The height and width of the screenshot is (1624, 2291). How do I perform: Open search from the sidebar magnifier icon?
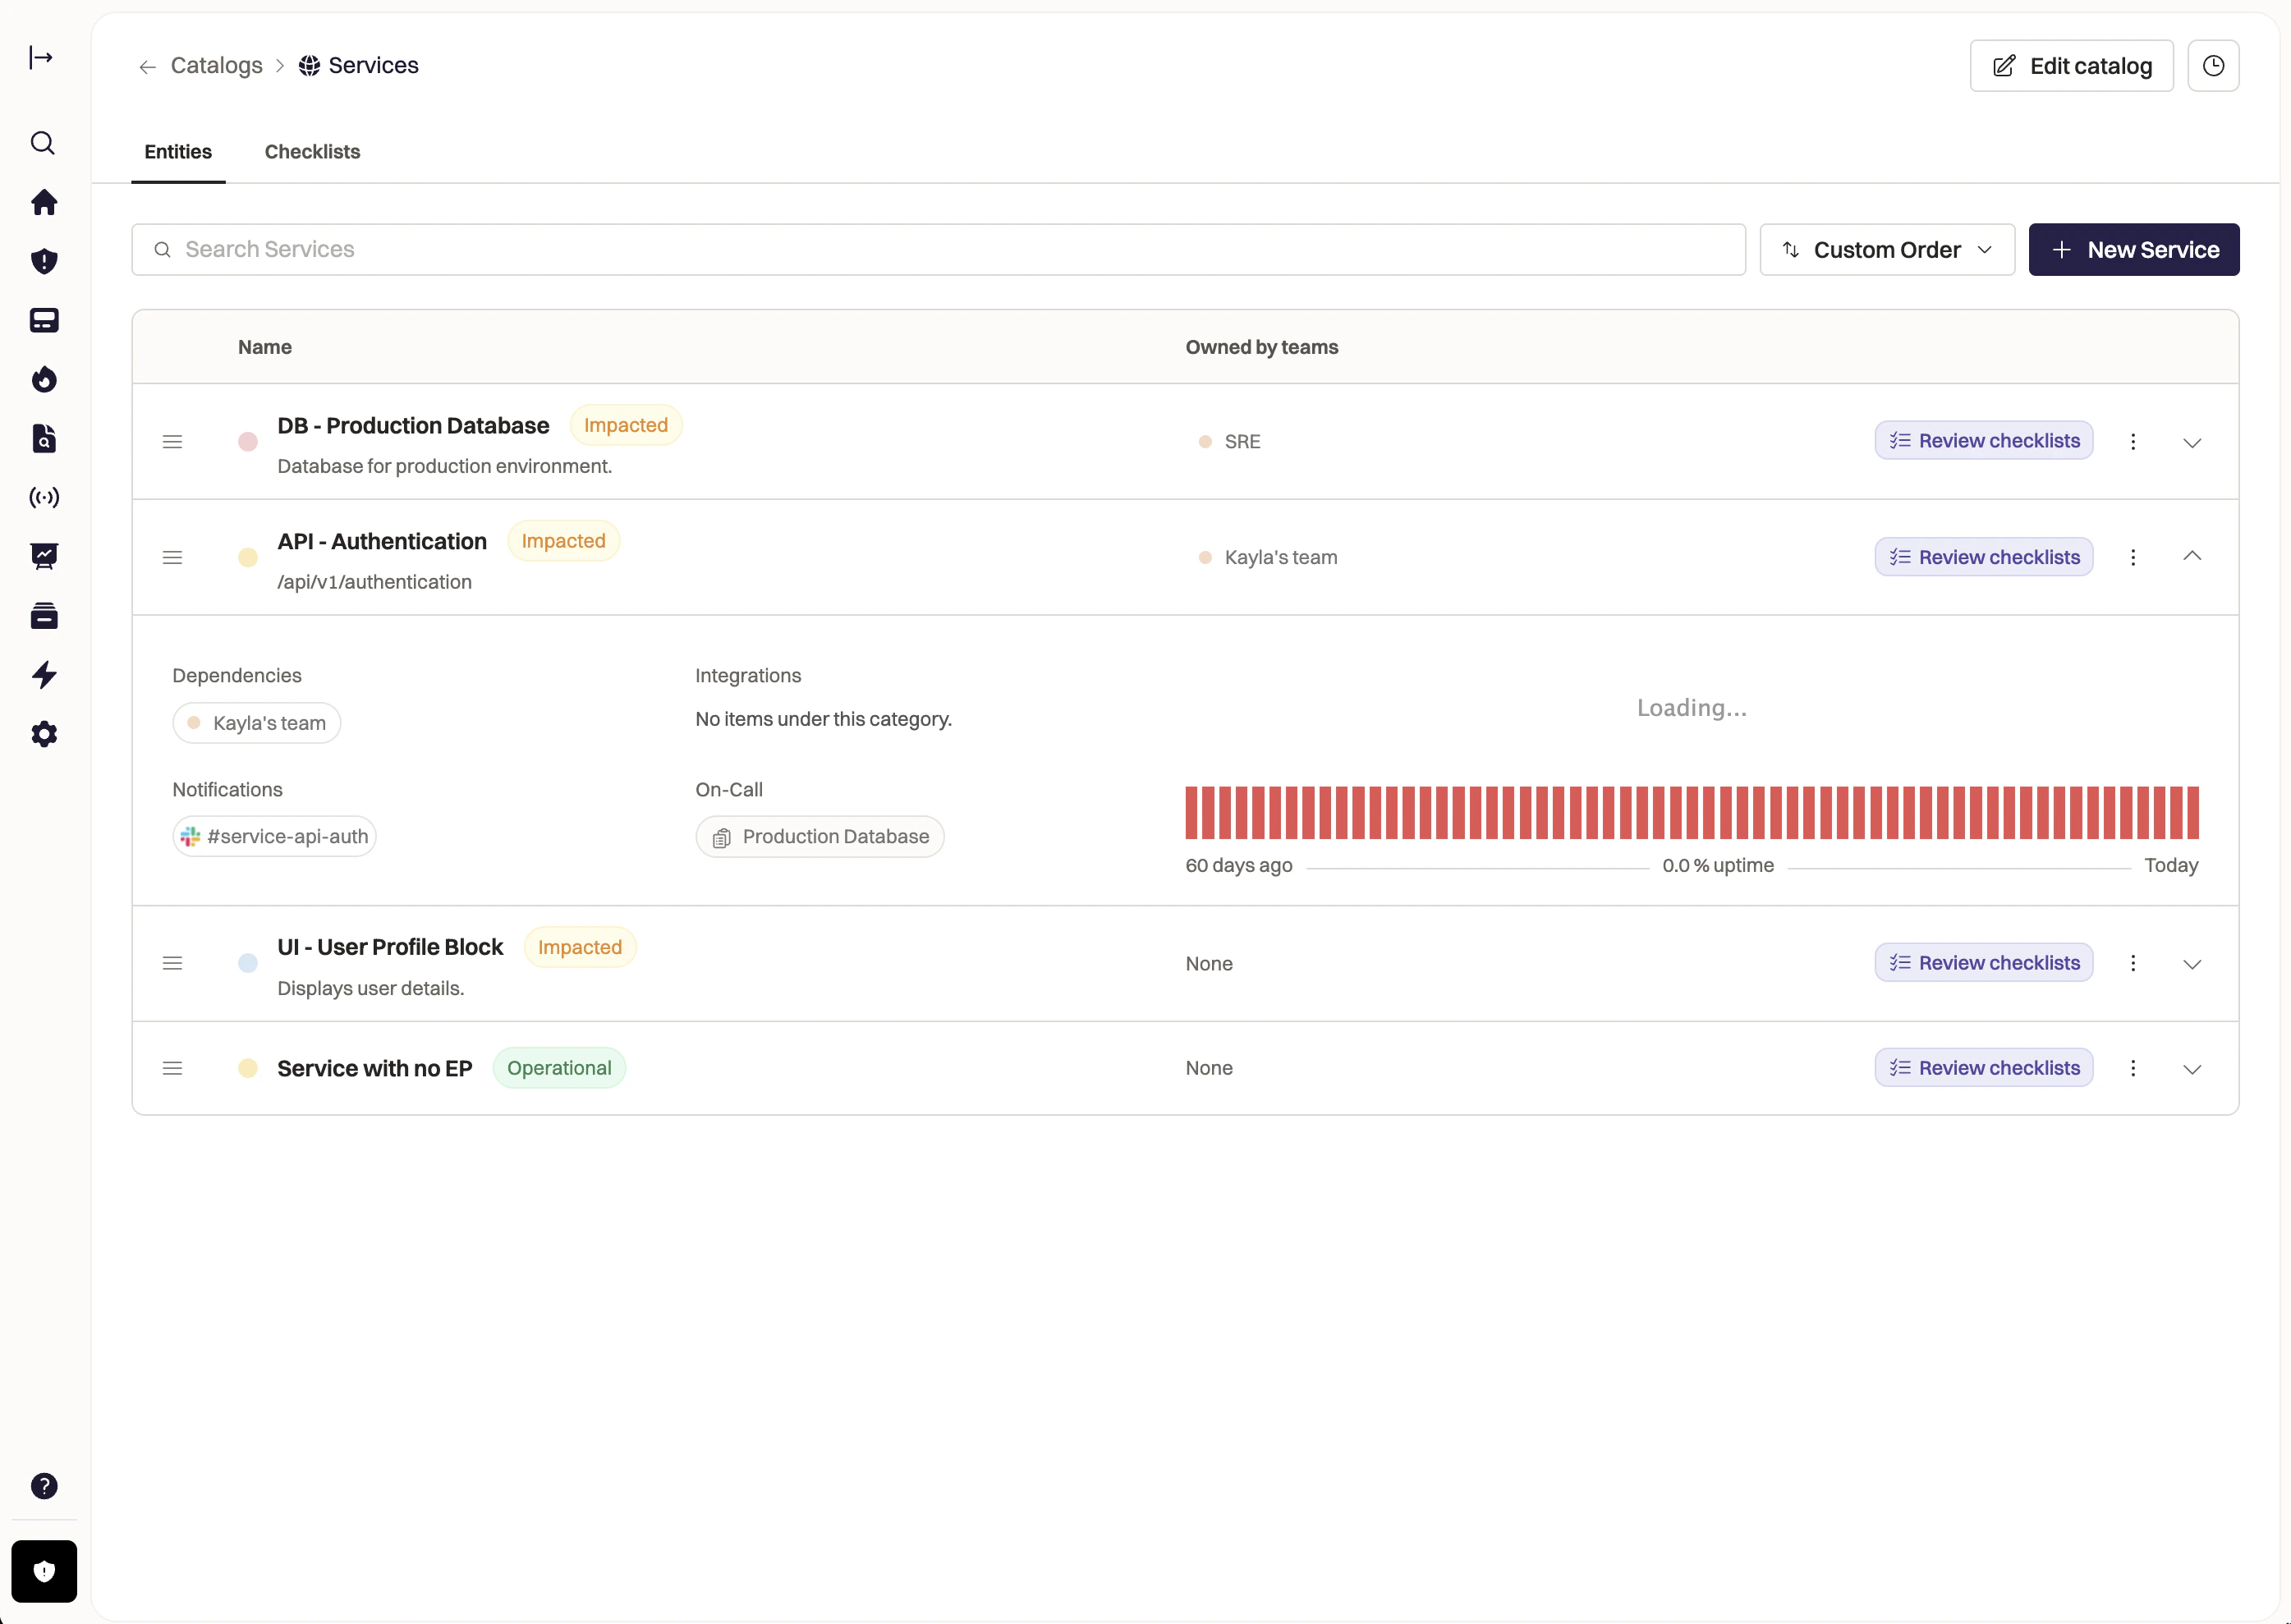(x=42, y=143)
